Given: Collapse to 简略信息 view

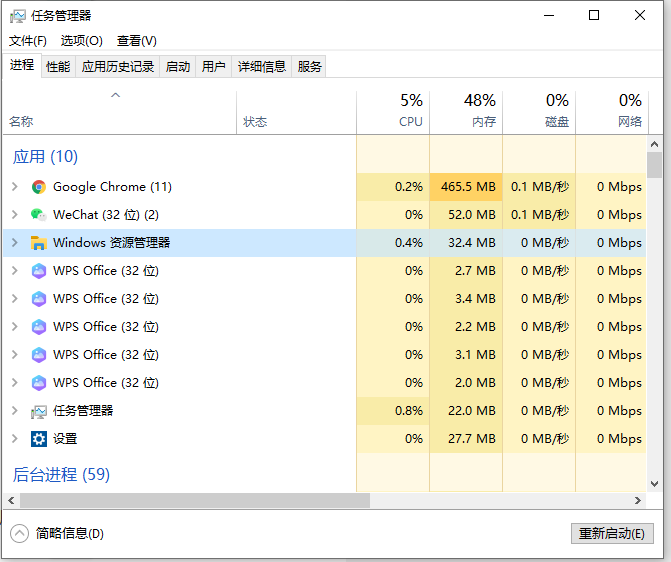Looking at the screenshot, I should (59, 534).
